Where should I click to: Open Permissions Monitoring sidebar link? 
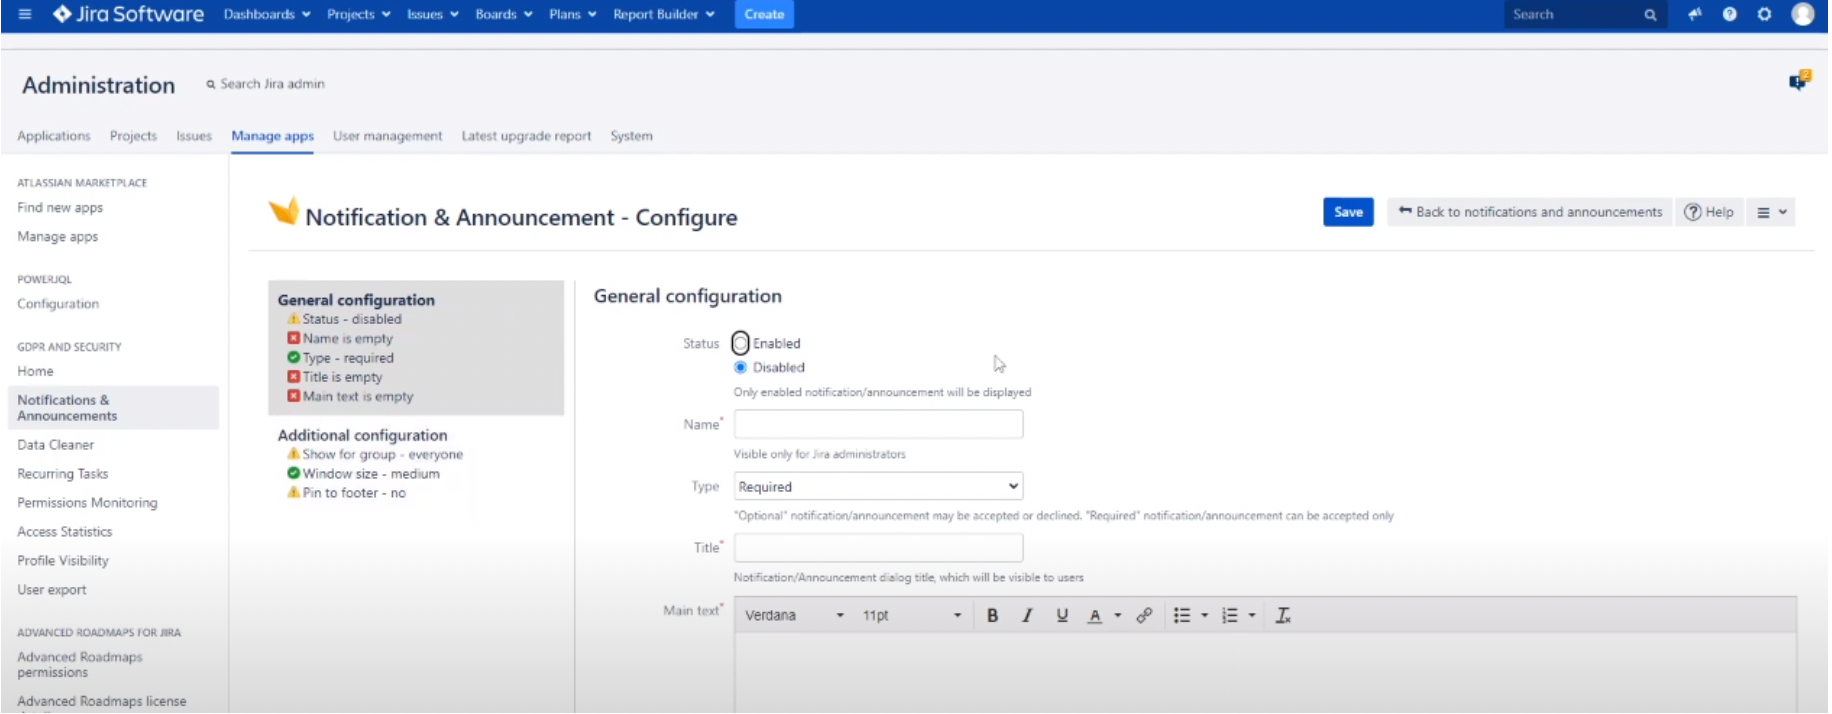pos(87,503)
